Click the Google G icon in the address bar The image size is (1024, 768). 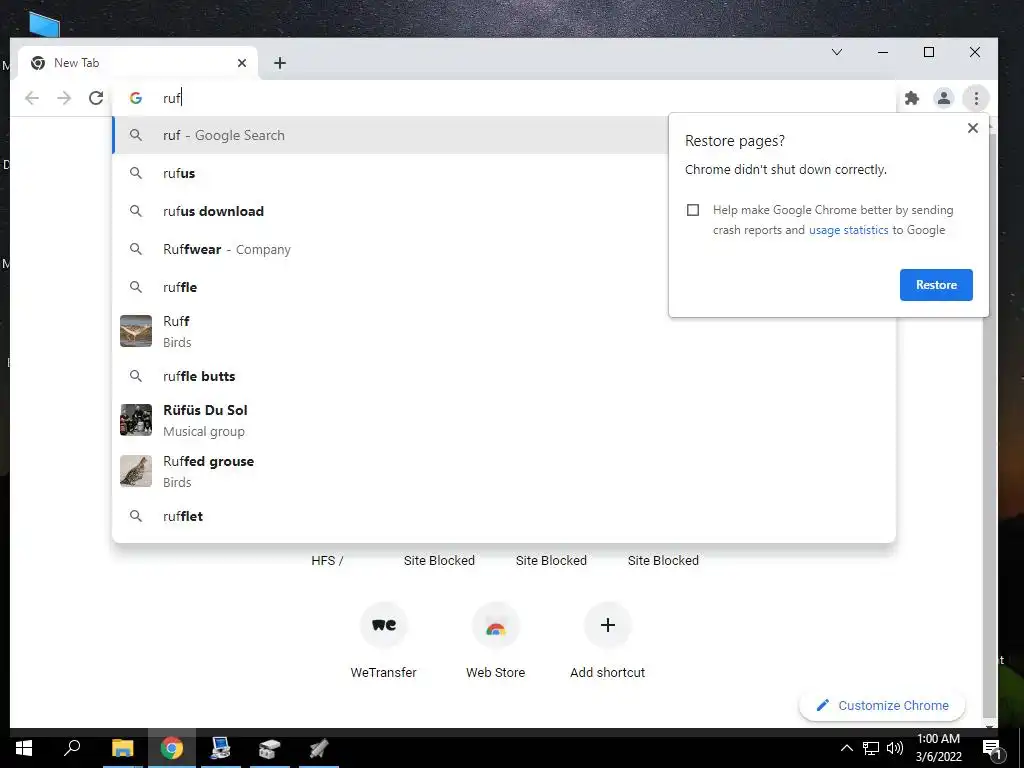click(135, 98)
